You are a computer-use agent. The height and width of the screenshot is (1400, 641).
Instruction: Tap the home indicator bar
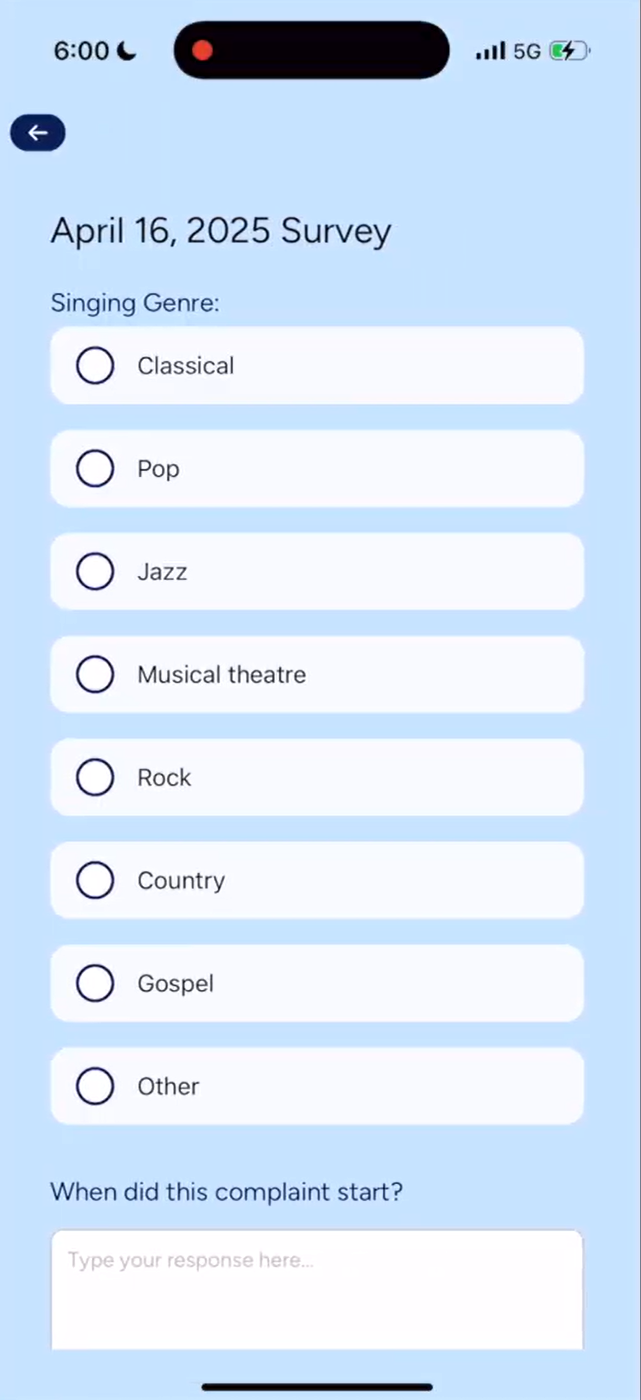(x=317, y=1387)
